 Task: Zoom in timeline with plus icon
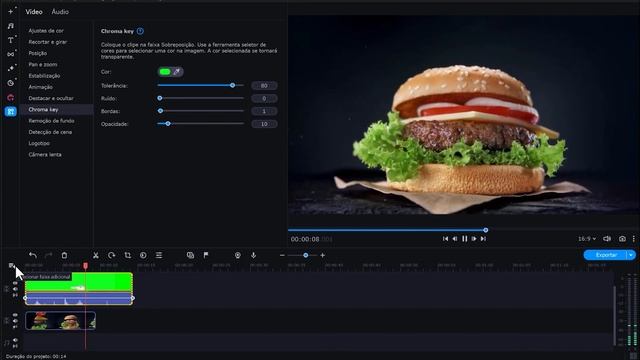pos(322,255)
